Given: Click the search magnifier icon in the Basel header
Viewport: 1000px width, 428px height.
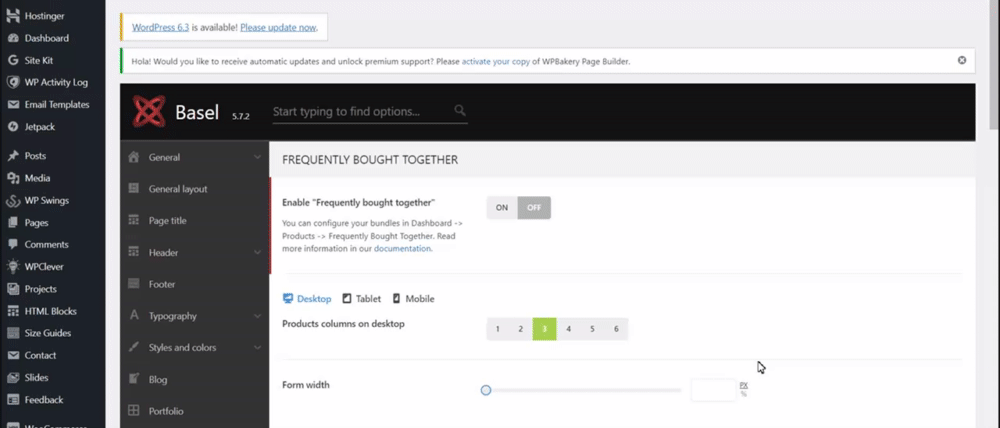Looking at the screenshot, I should [460, 111].
